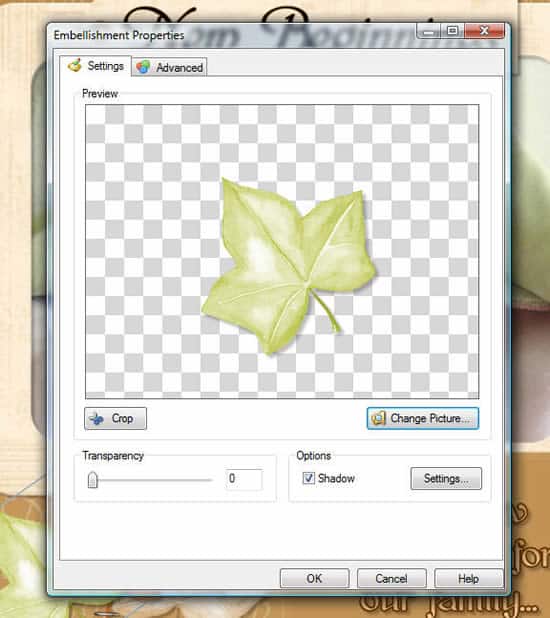The image size is (550, 618).
Task: Close the Embellishment Properties dialog
Action: click(485, 31)
